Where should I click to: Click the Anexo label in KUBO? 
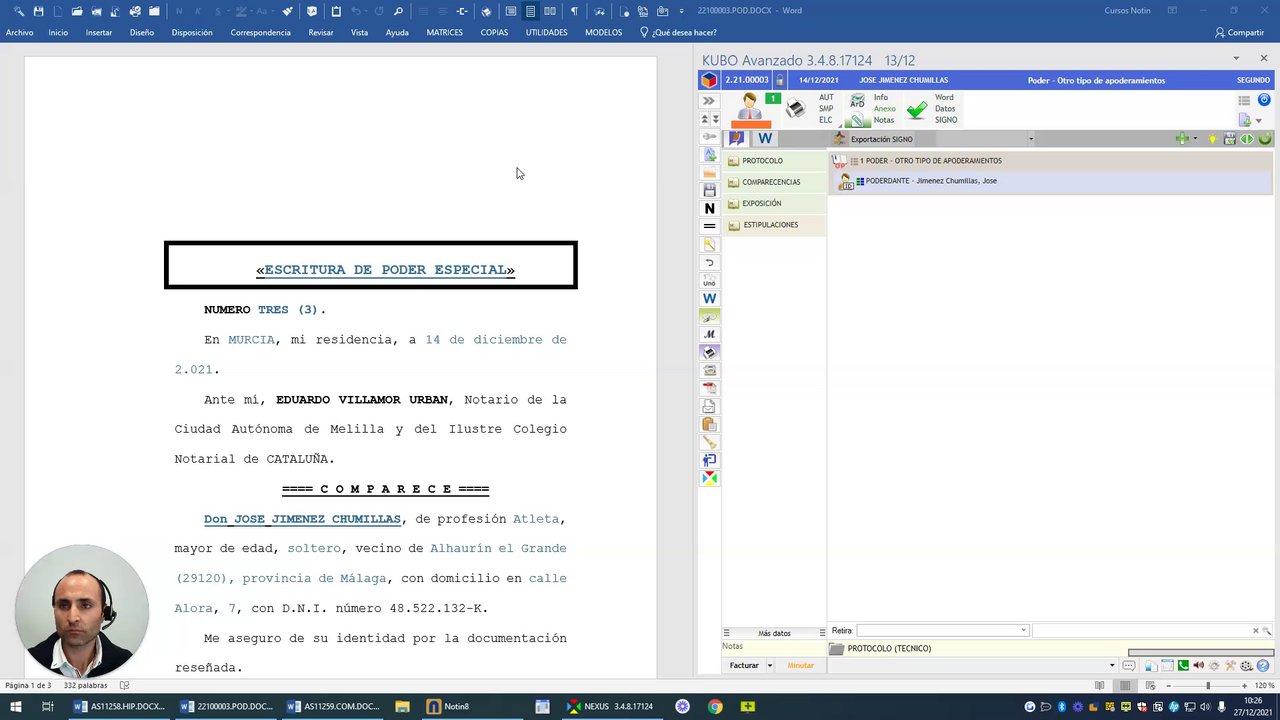[x=884, y=109]
